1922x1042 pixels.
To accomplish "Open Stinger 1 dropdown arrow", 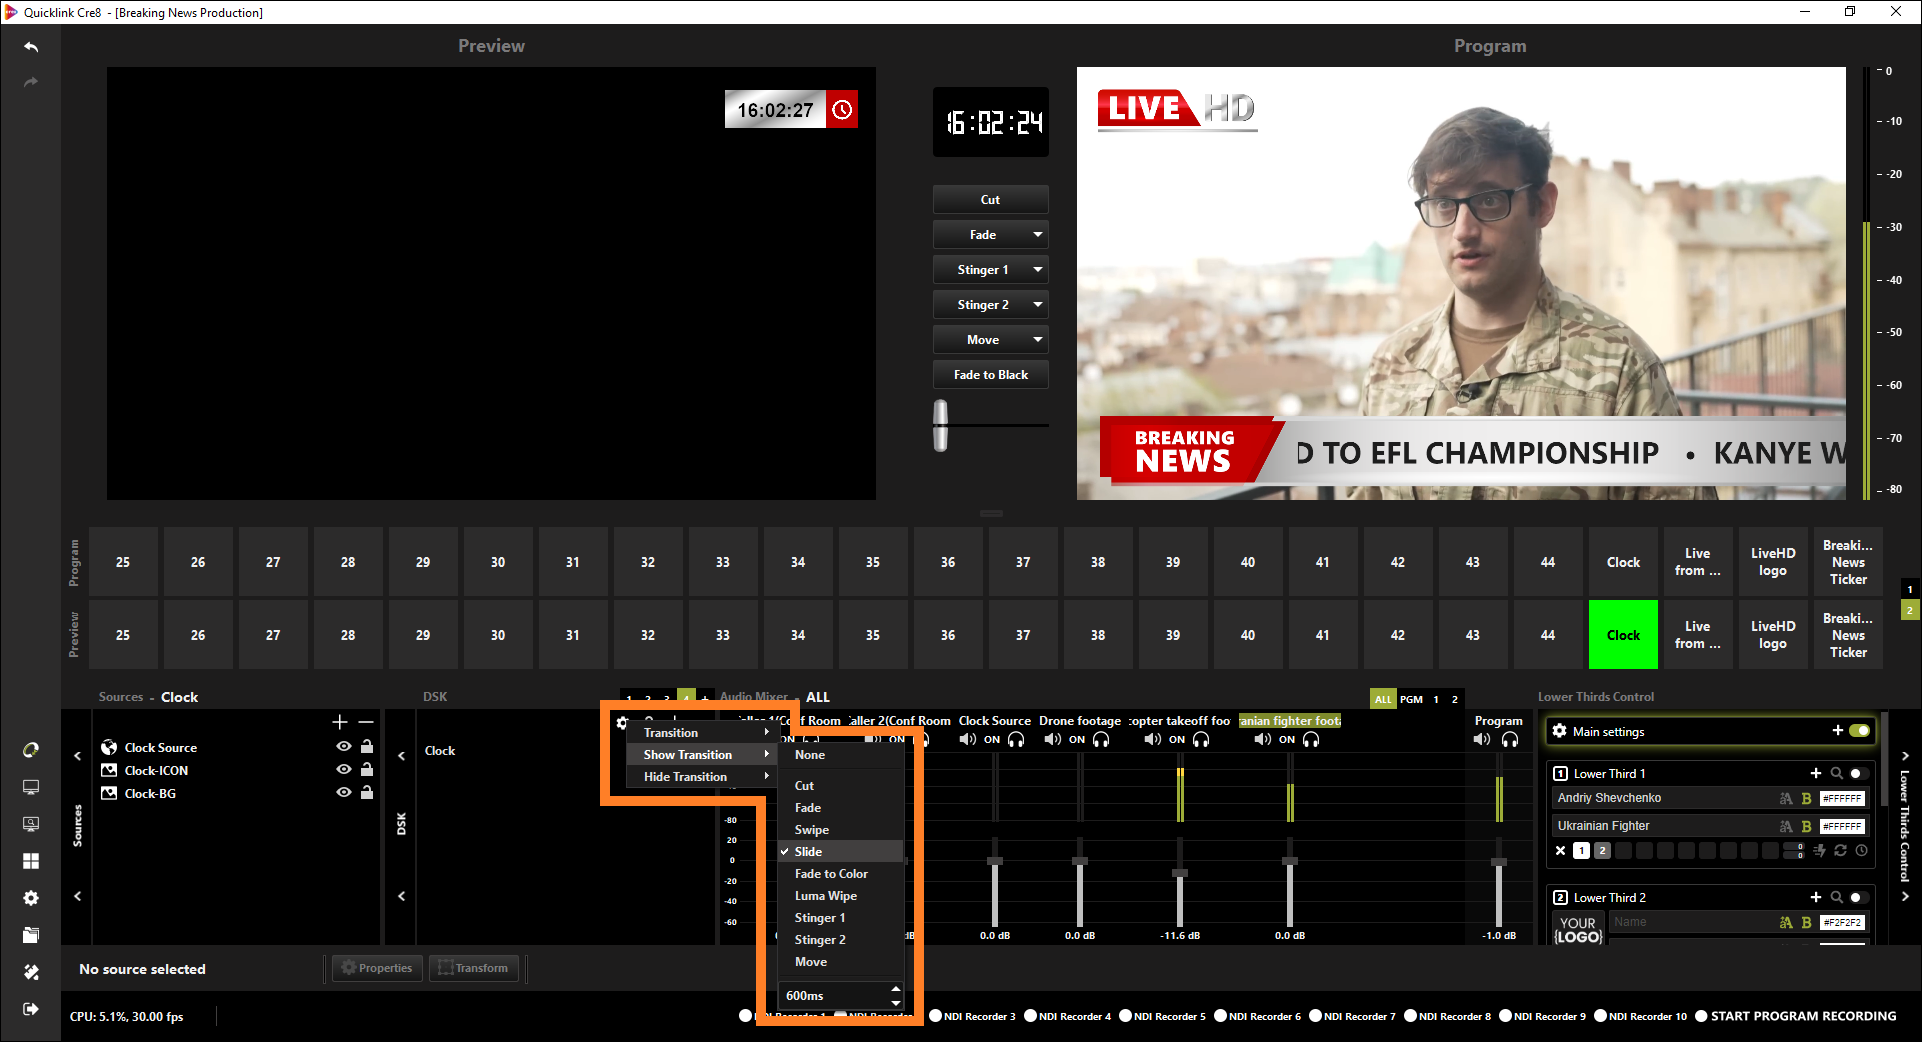I will [1037, 270].
